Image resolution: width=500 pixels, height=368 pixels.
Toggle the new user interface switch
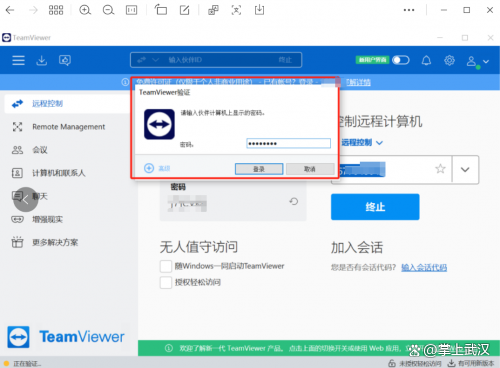[401, 60]
